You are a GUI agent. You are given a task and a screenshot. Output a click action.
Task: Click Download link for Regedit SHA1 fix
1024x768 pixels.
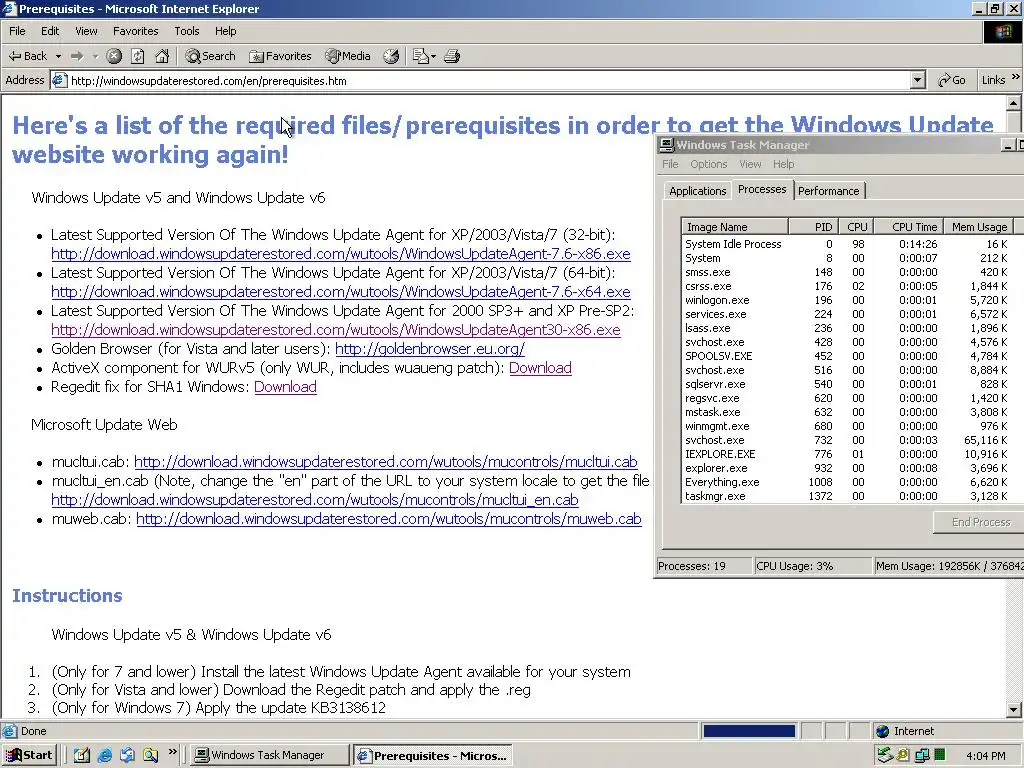coord(285,387)
